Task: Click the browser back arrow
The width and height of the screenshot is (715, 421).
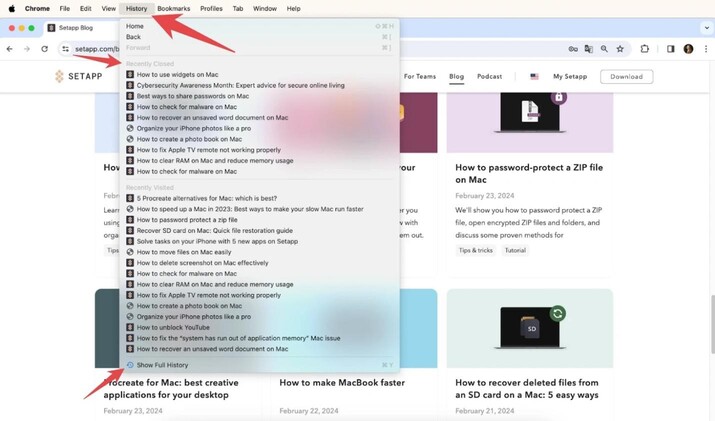Action: pos(10,49)
